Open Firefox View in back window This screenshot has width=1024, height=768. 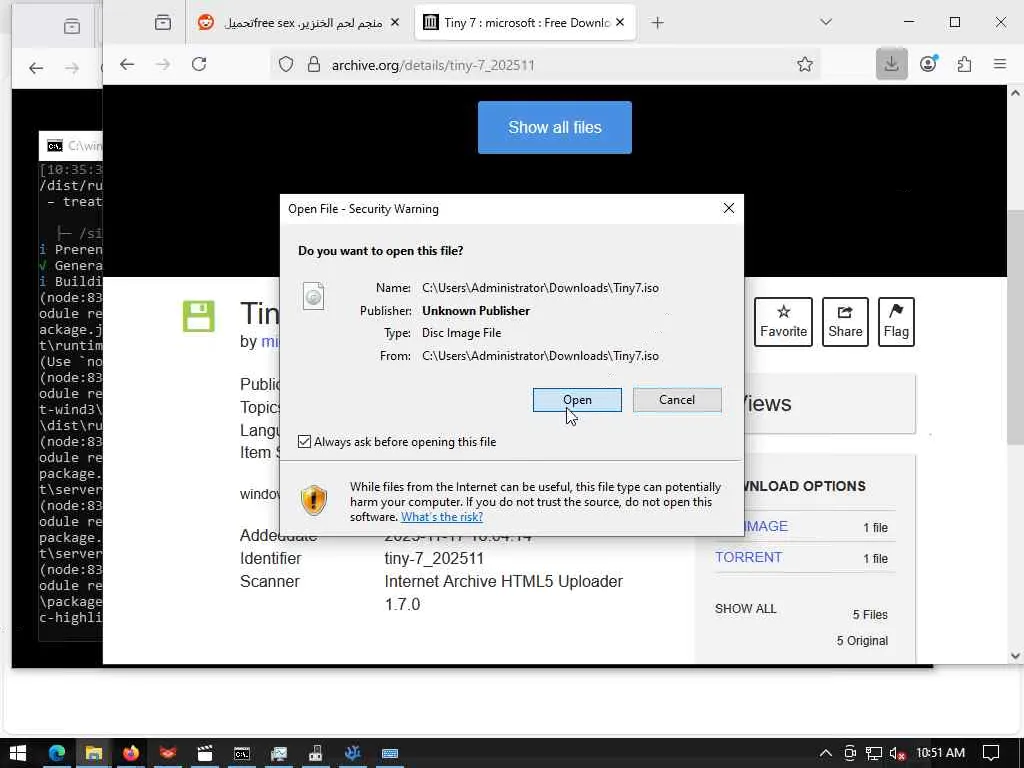click(72, 26)
